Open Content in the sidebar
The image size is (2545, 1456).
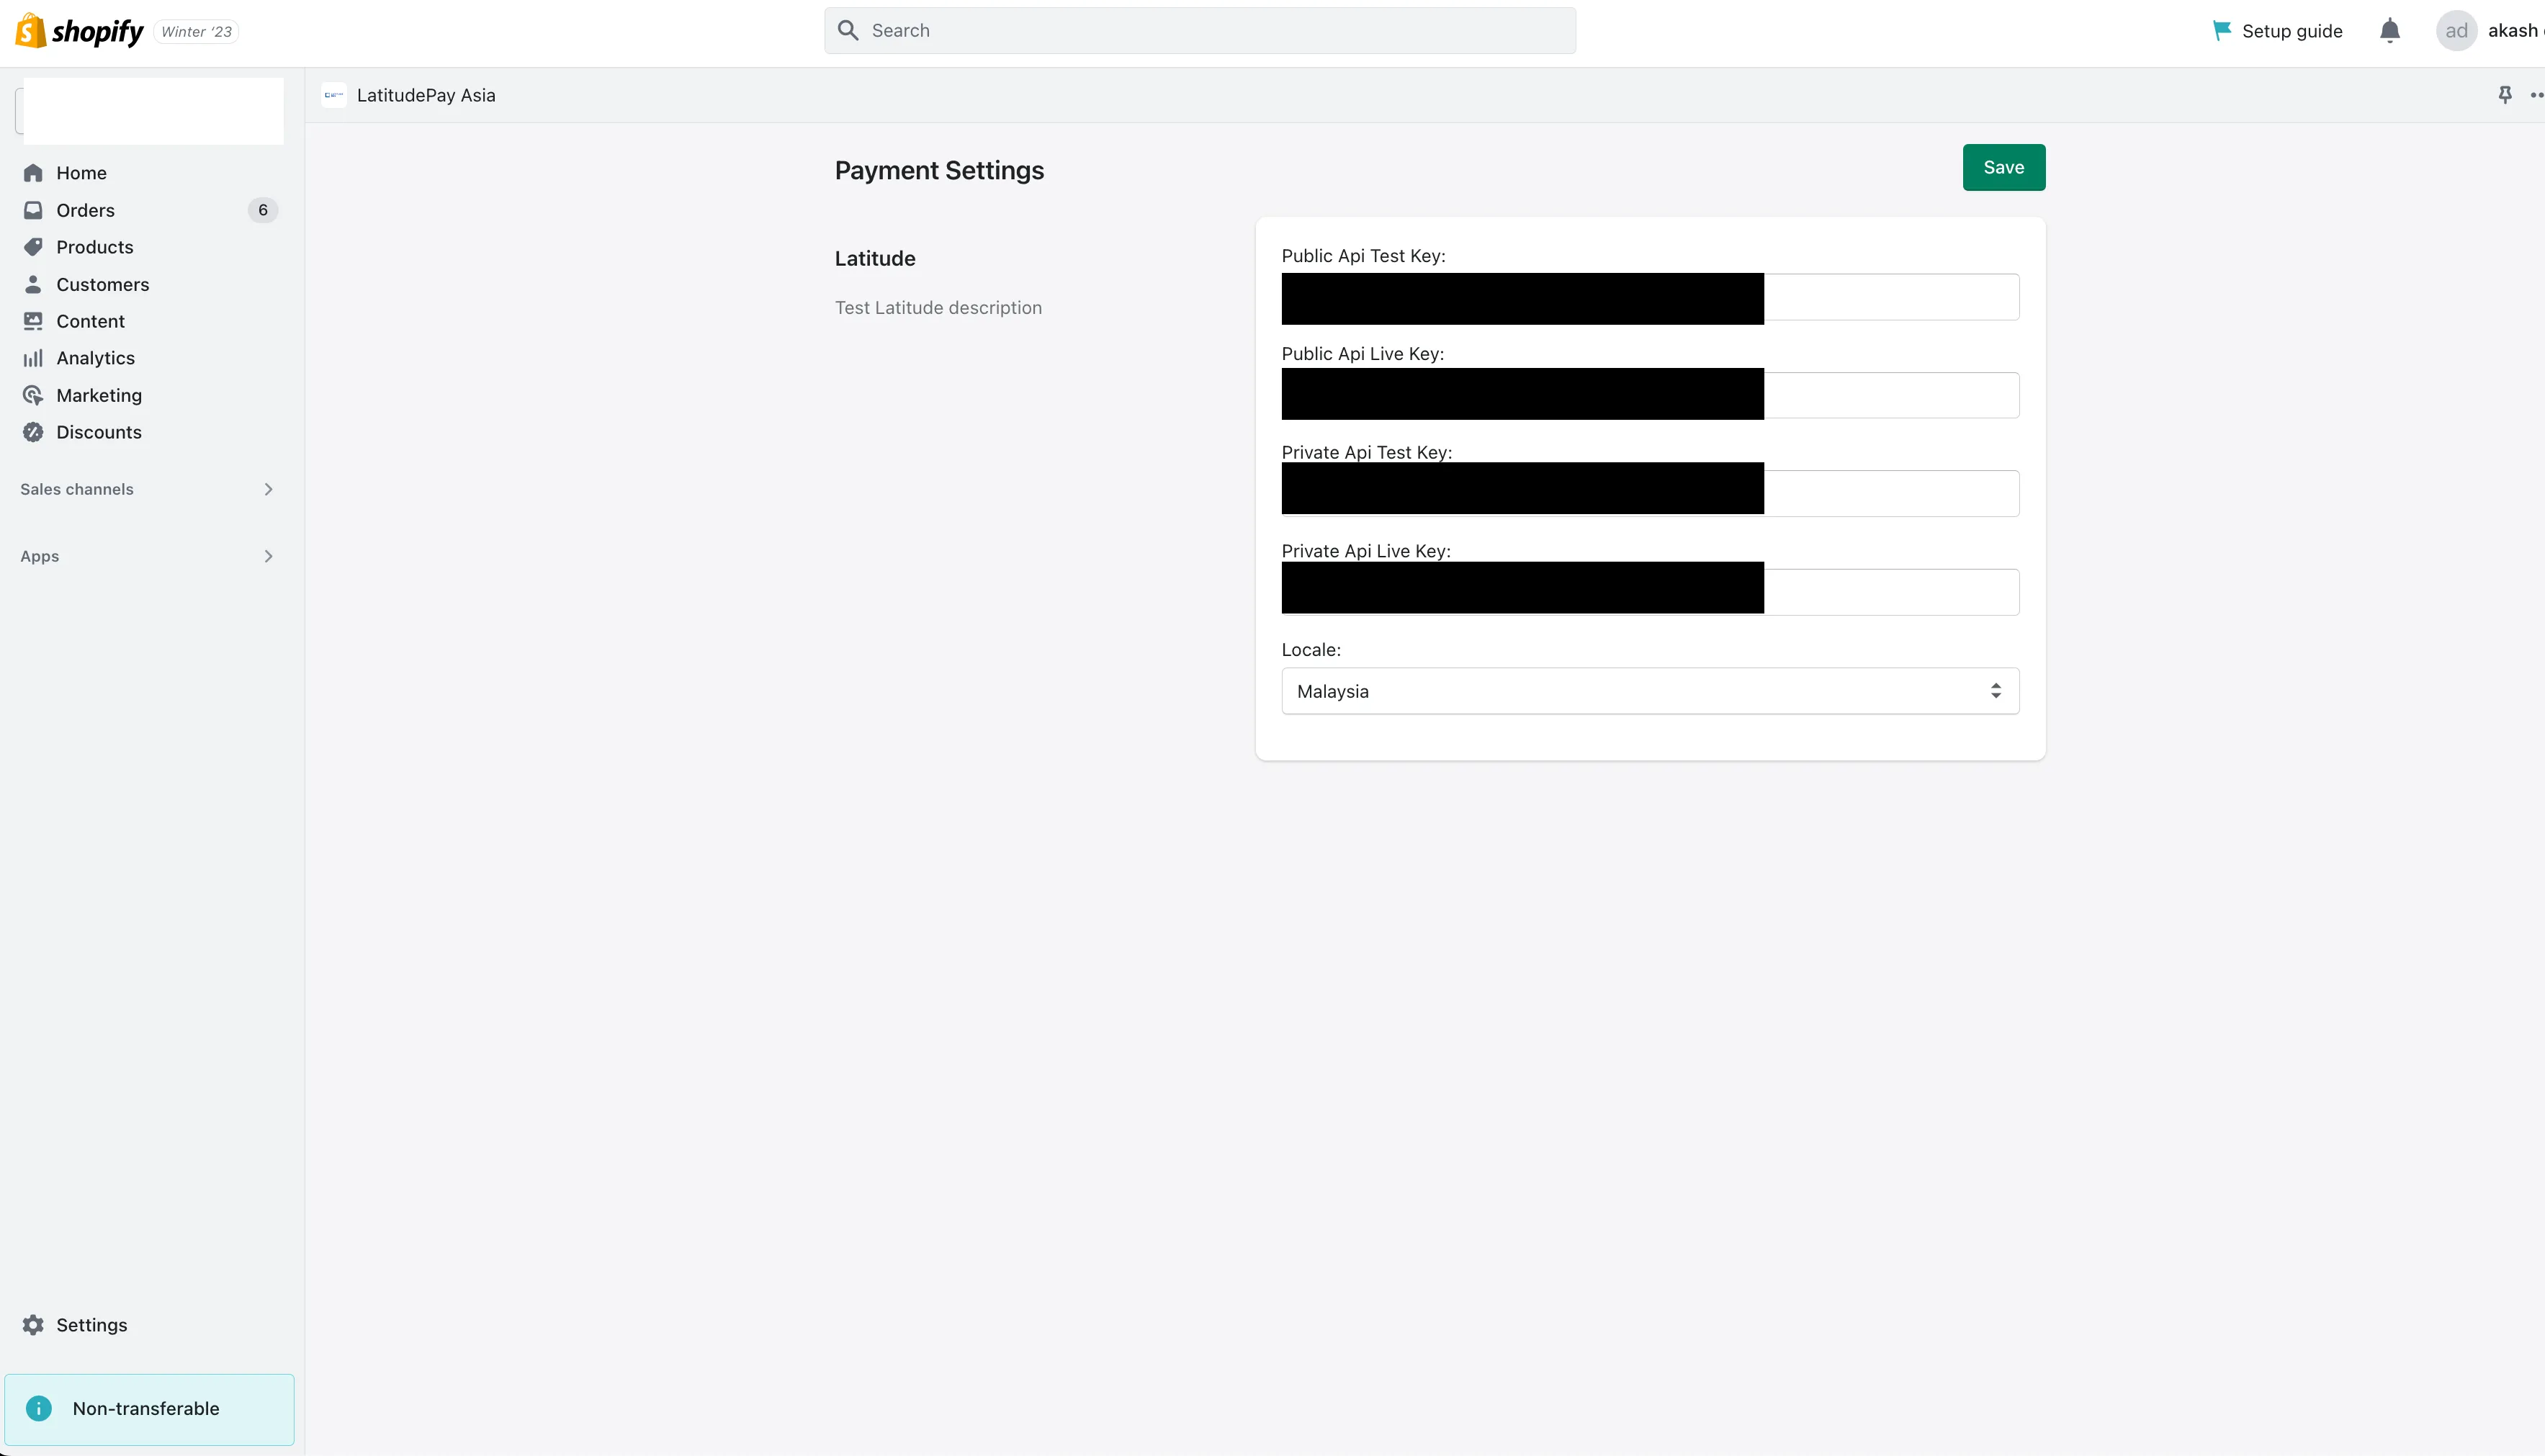pyautogui.click(x=150, y=321)
